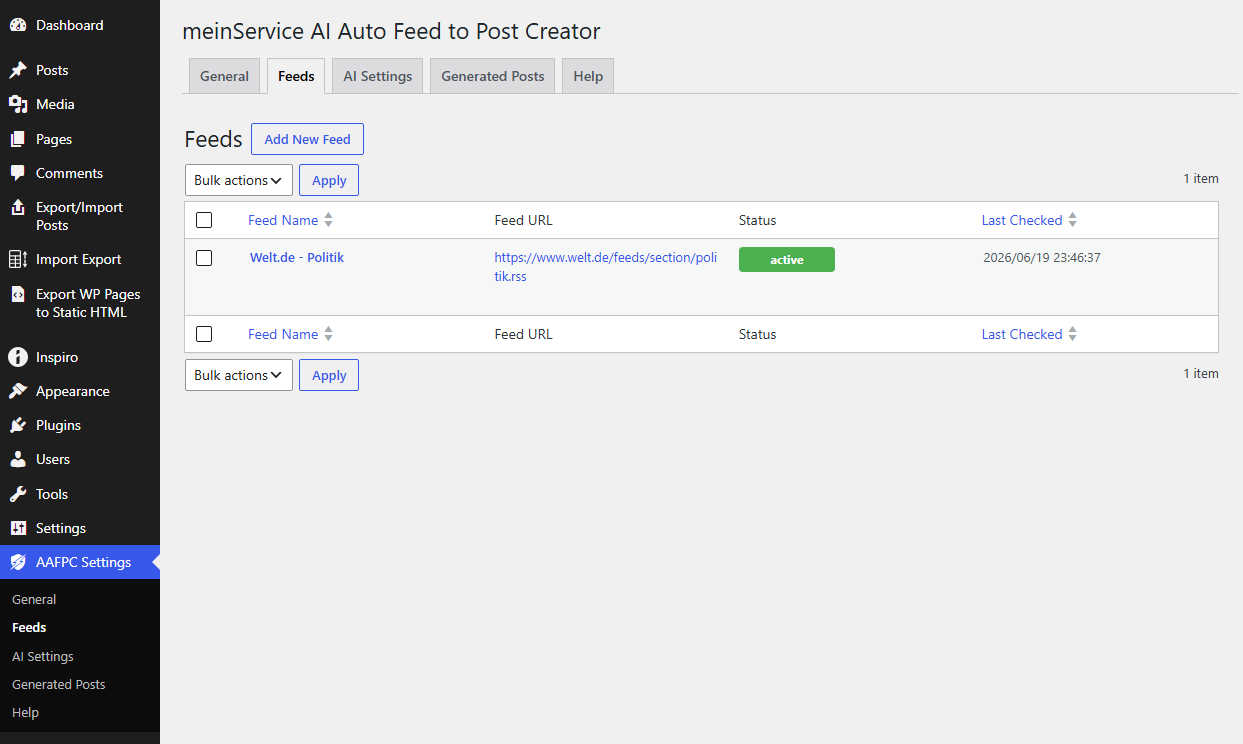Click the Dashboard gauge icon
Viewport: 1243px width, 744px height.
[18, 25]
